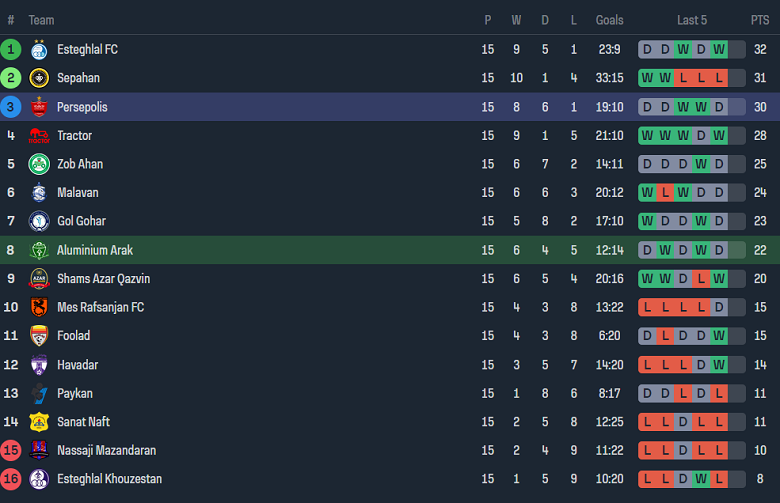This screenshot has width=780, height=503.
Task: Click the Tractor team logo
Action: [x=39, y=136]
